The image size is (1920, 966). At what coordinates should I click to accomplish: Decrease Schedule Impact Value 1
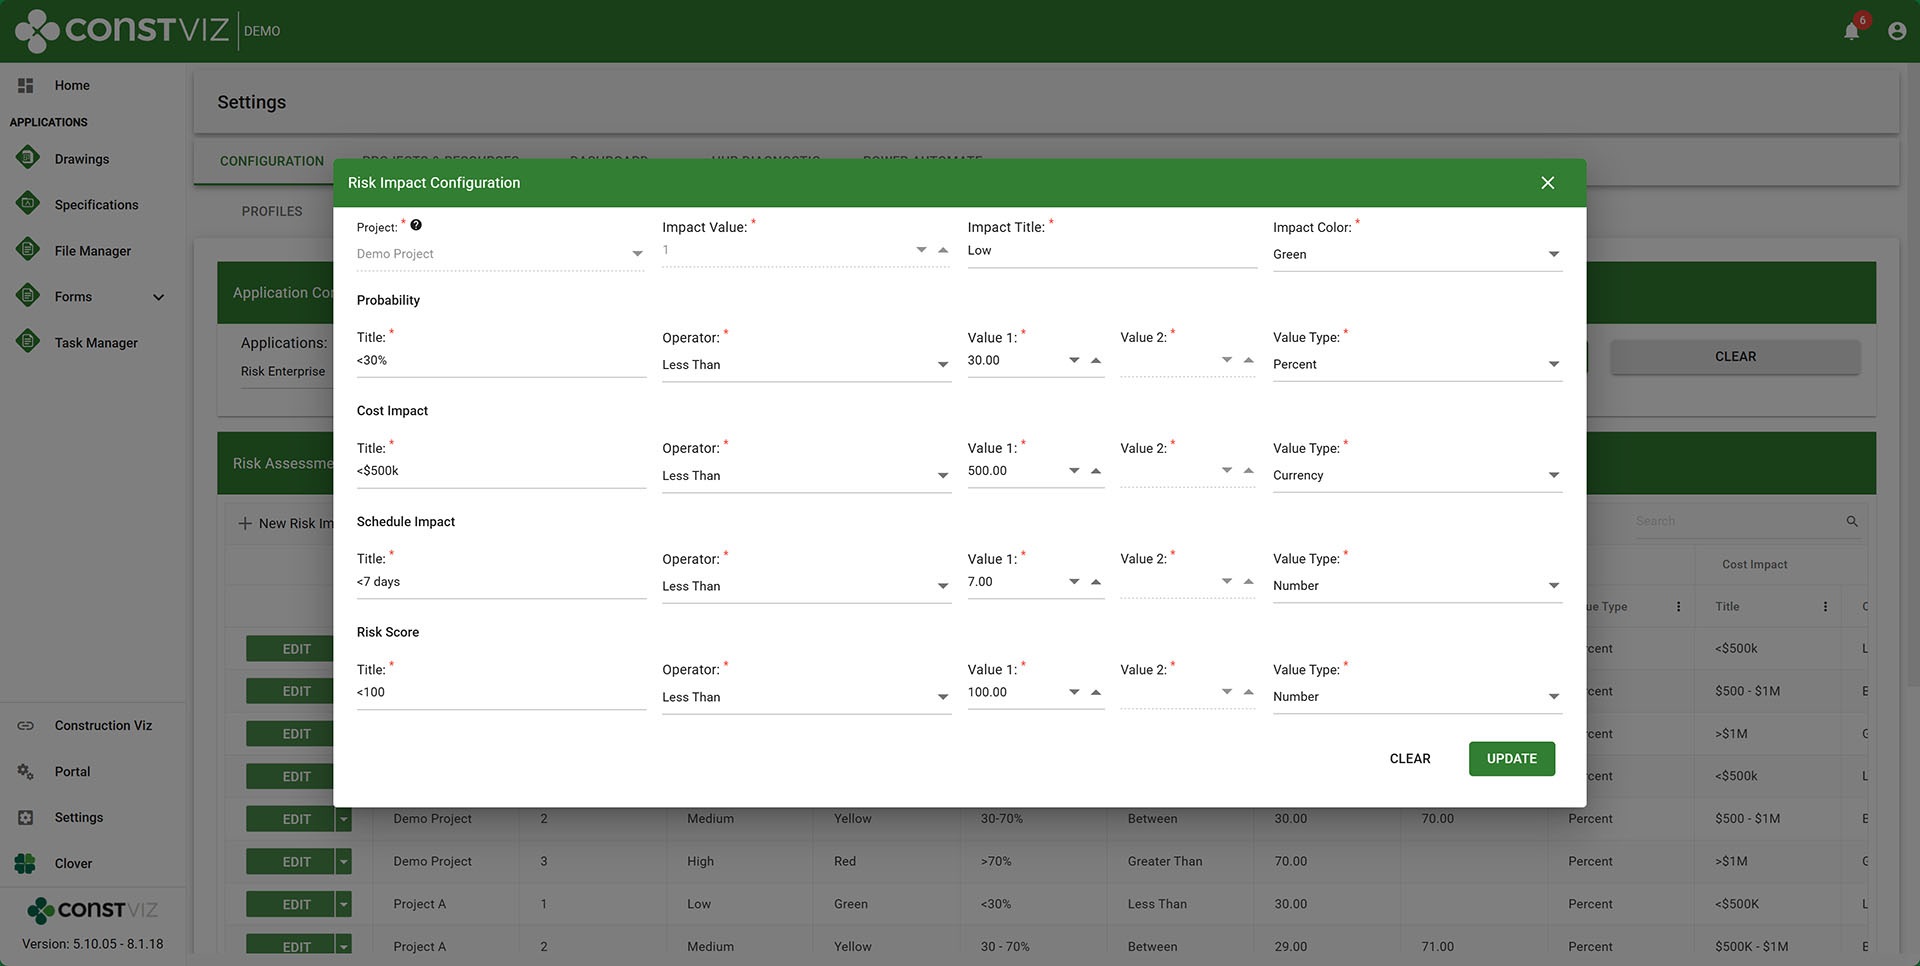click(1074, 582)
